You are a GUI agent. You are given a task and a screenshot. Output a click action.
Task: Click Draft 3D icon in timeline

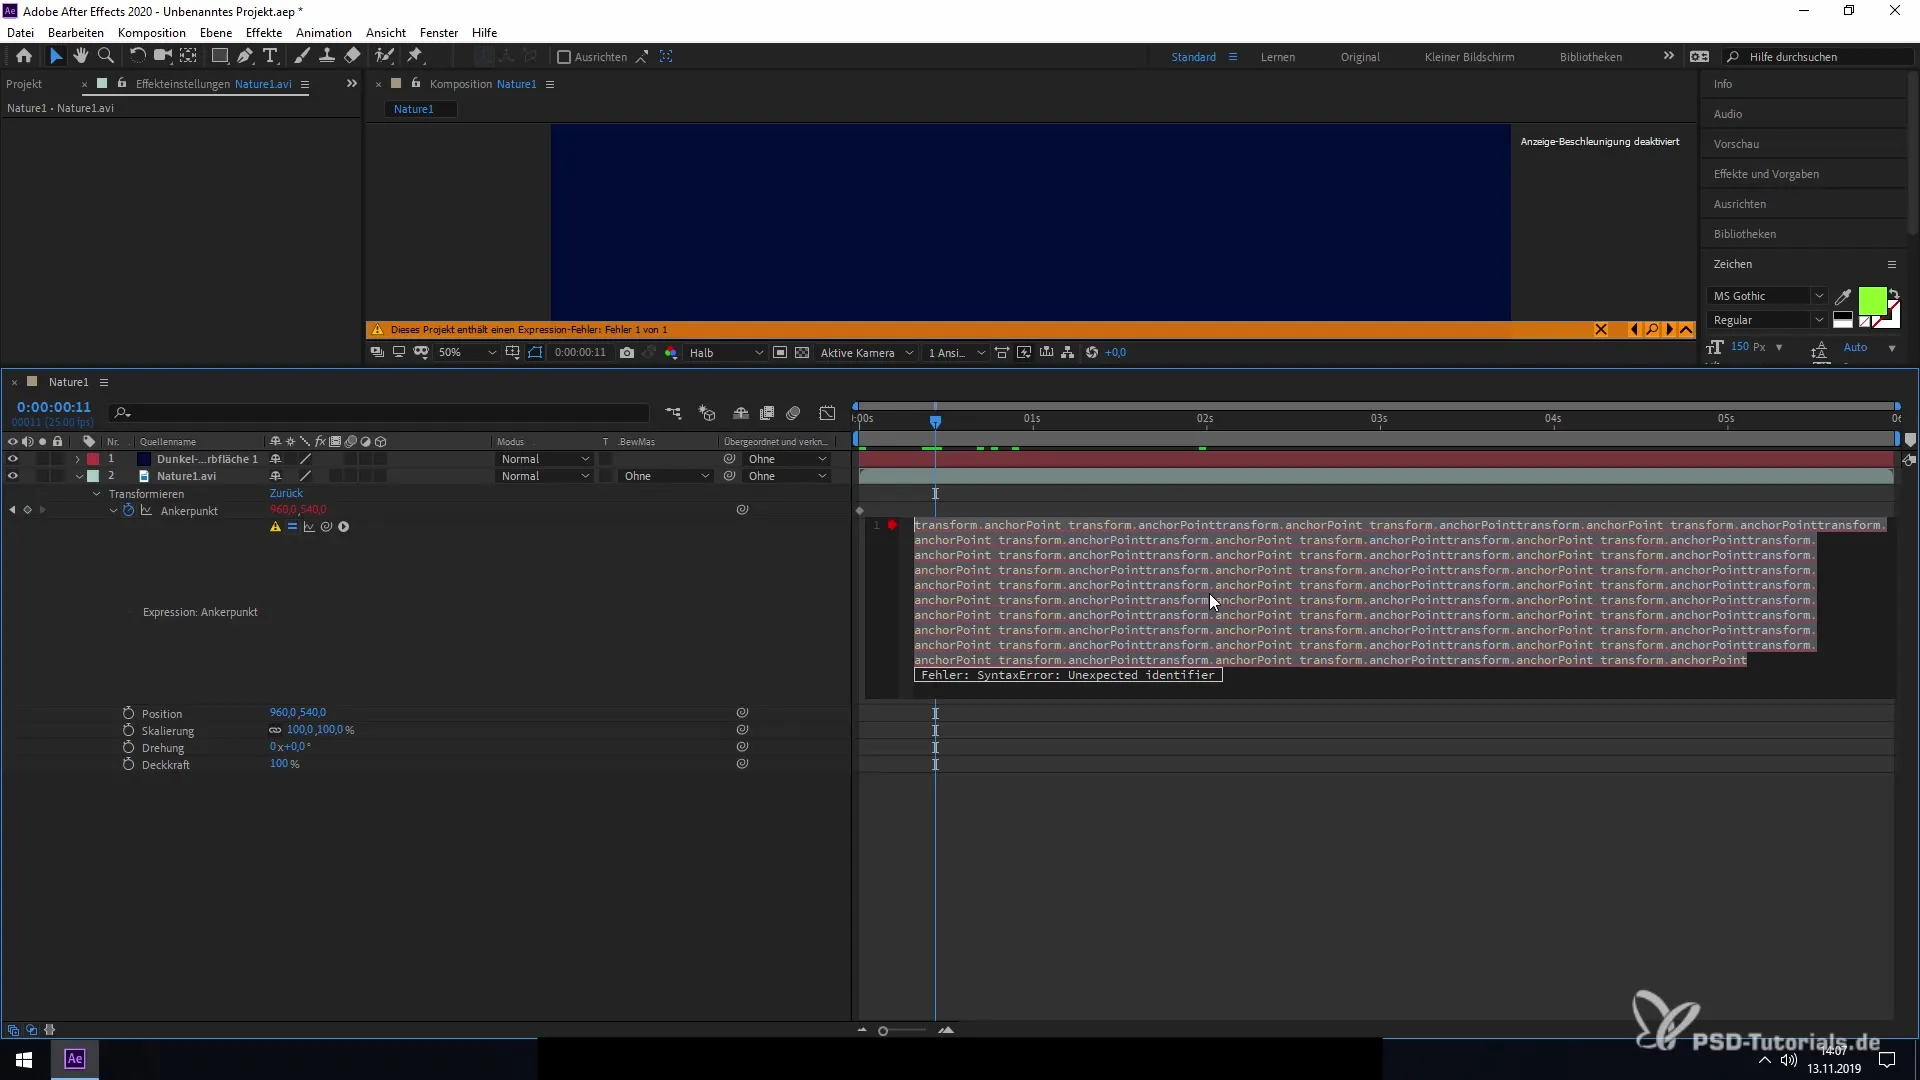pyautogui.click(x=708, y=413)
